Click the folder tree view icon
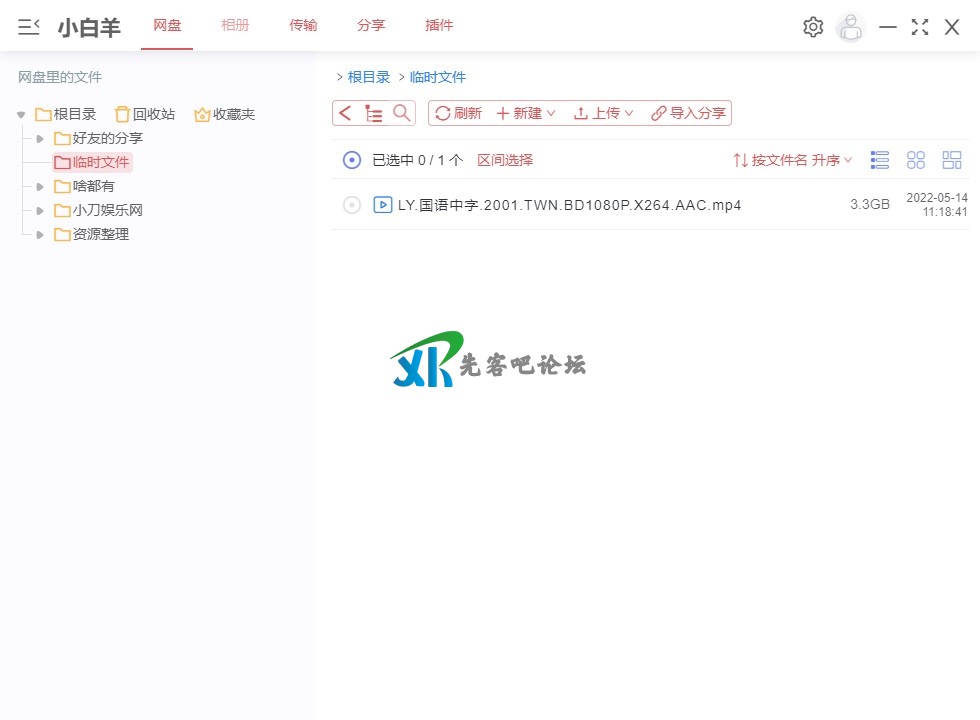Viewport: 980px width, 720px height. [374, 113]
